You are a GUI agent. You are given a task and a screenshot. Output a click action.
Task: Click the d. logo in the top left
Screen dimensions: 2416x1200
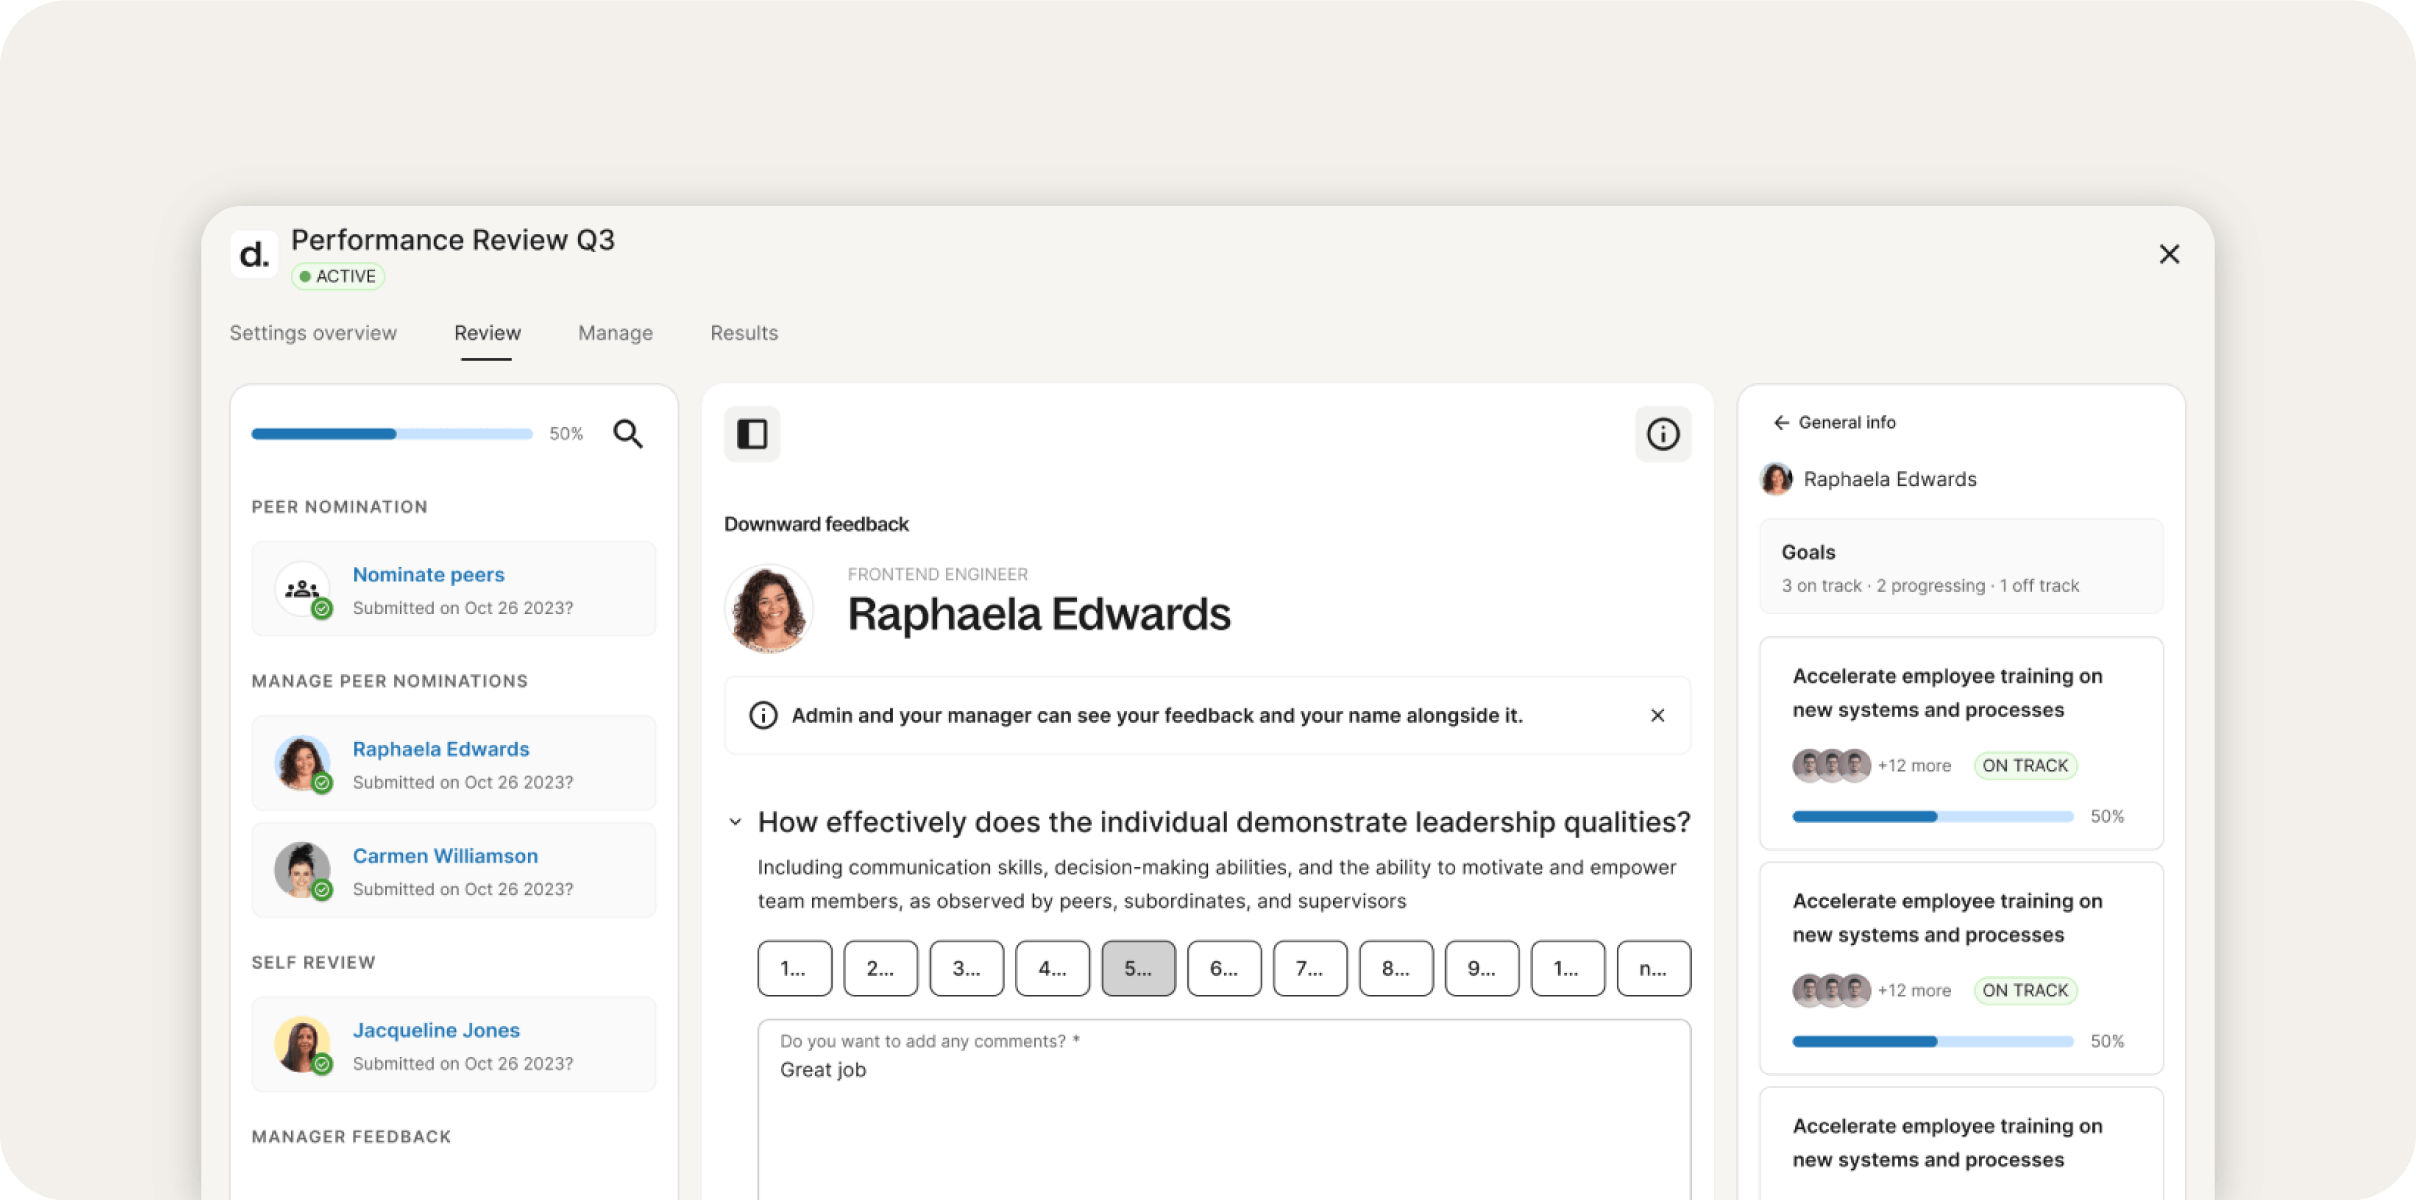click(x=254, y=254)
